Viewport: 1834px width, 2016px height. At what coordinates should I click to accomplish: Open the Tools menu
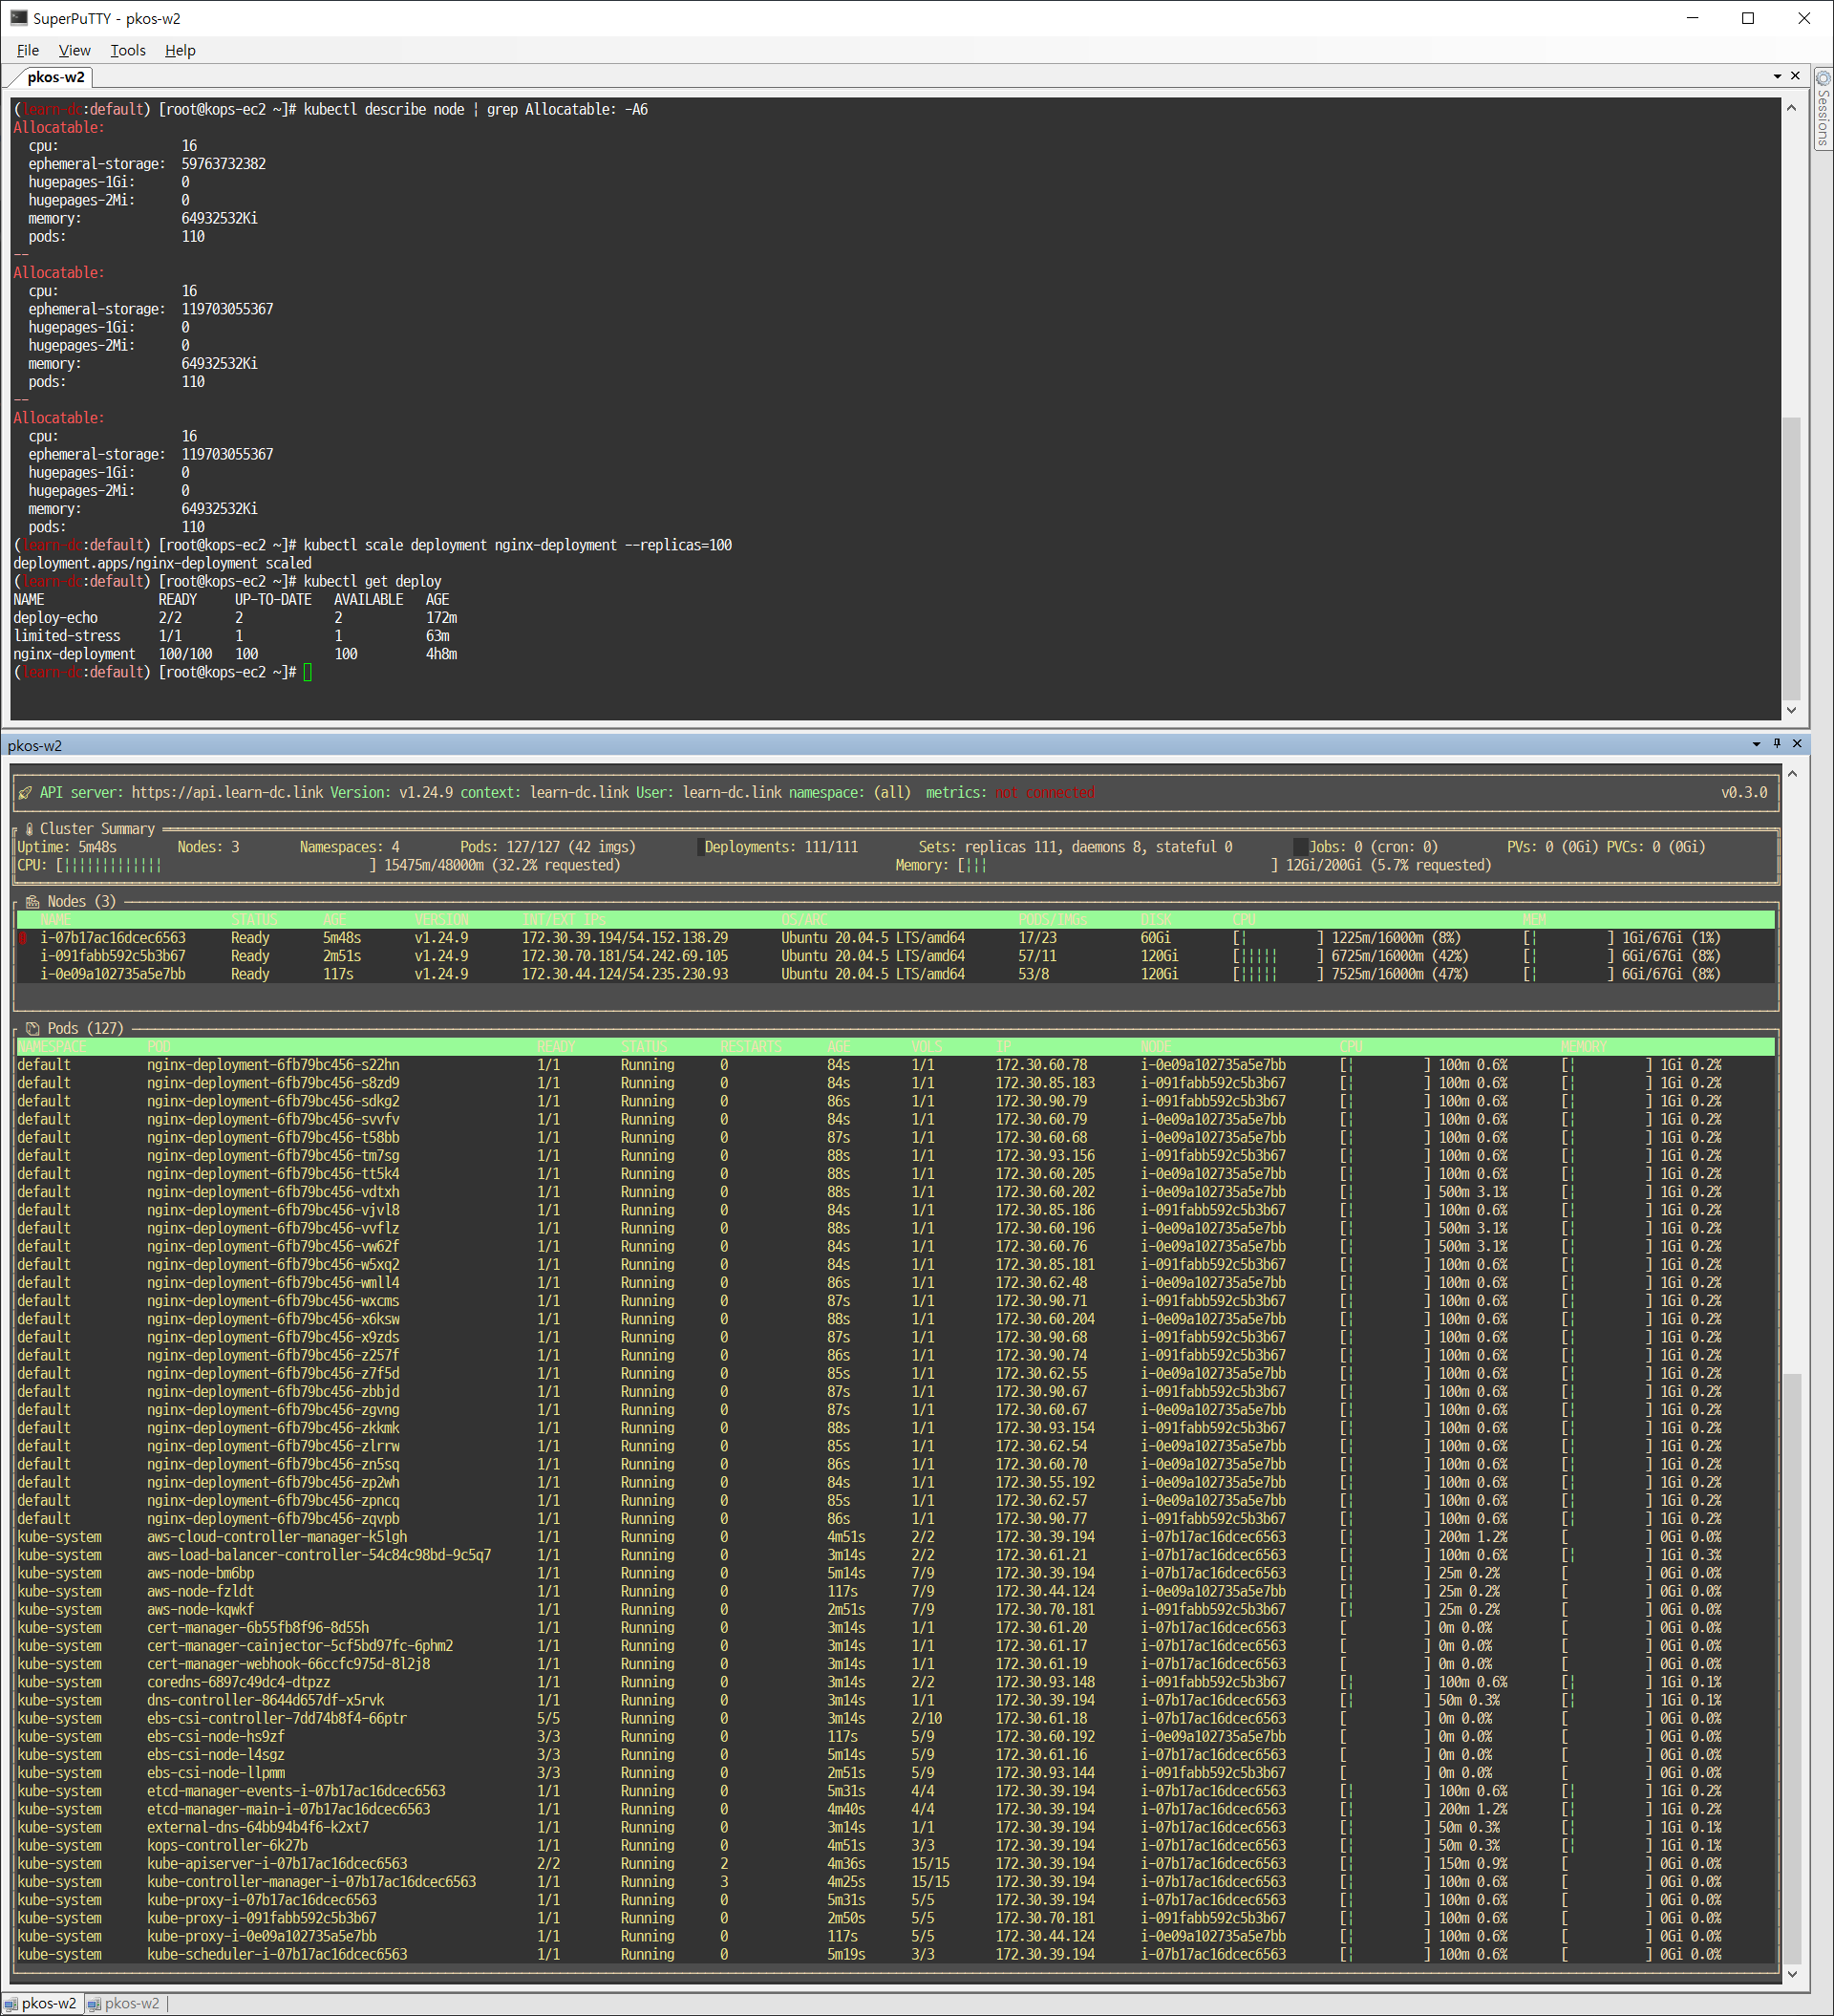point(127,50)
